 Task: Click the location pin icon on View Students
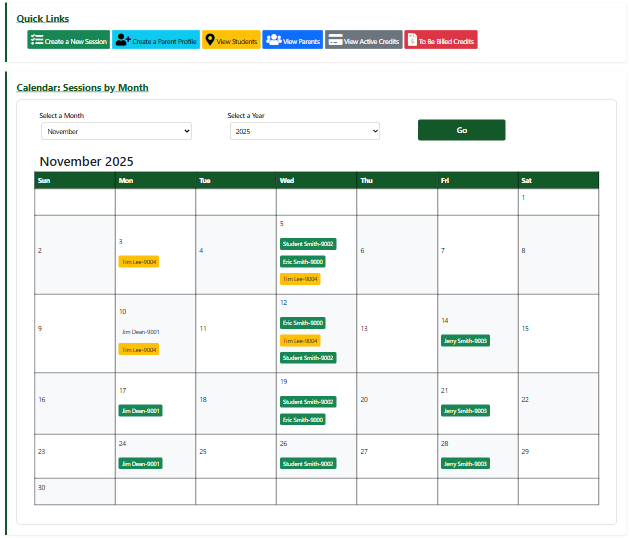(x=209, y=40)
